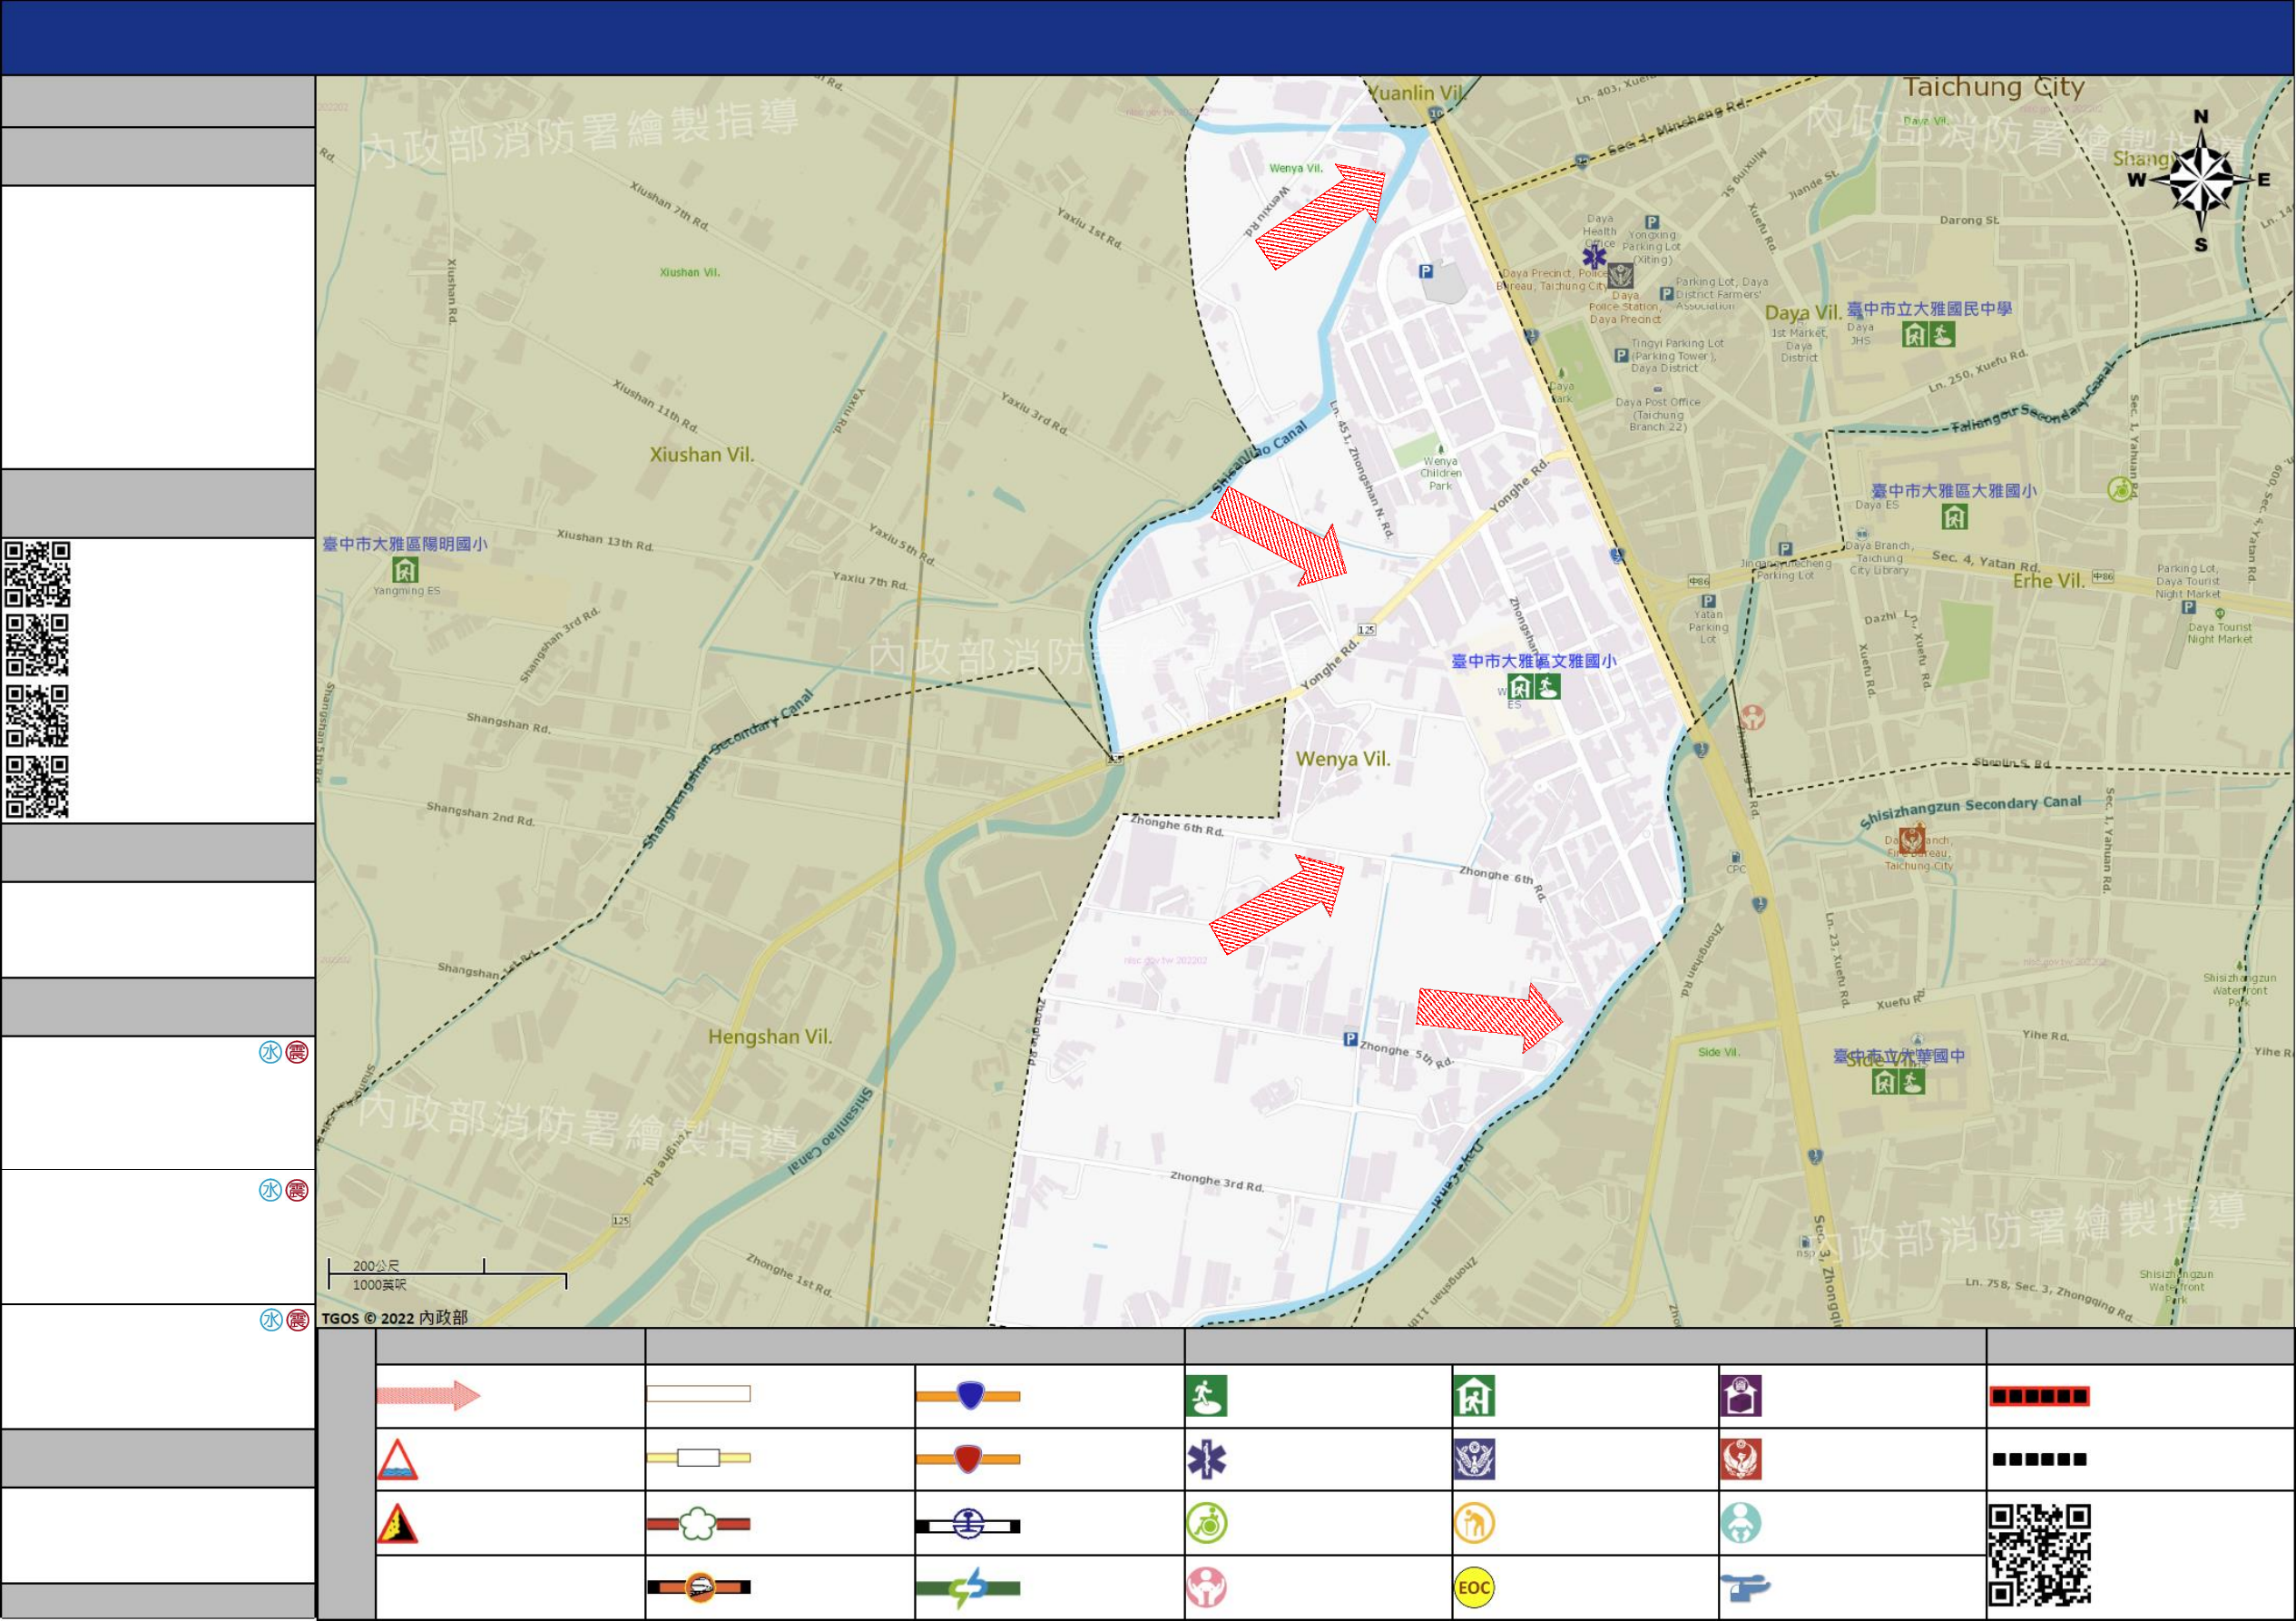Click the Taichung City label
The width and height of the screenshot is (2296, 1621).
(1994, 88)
